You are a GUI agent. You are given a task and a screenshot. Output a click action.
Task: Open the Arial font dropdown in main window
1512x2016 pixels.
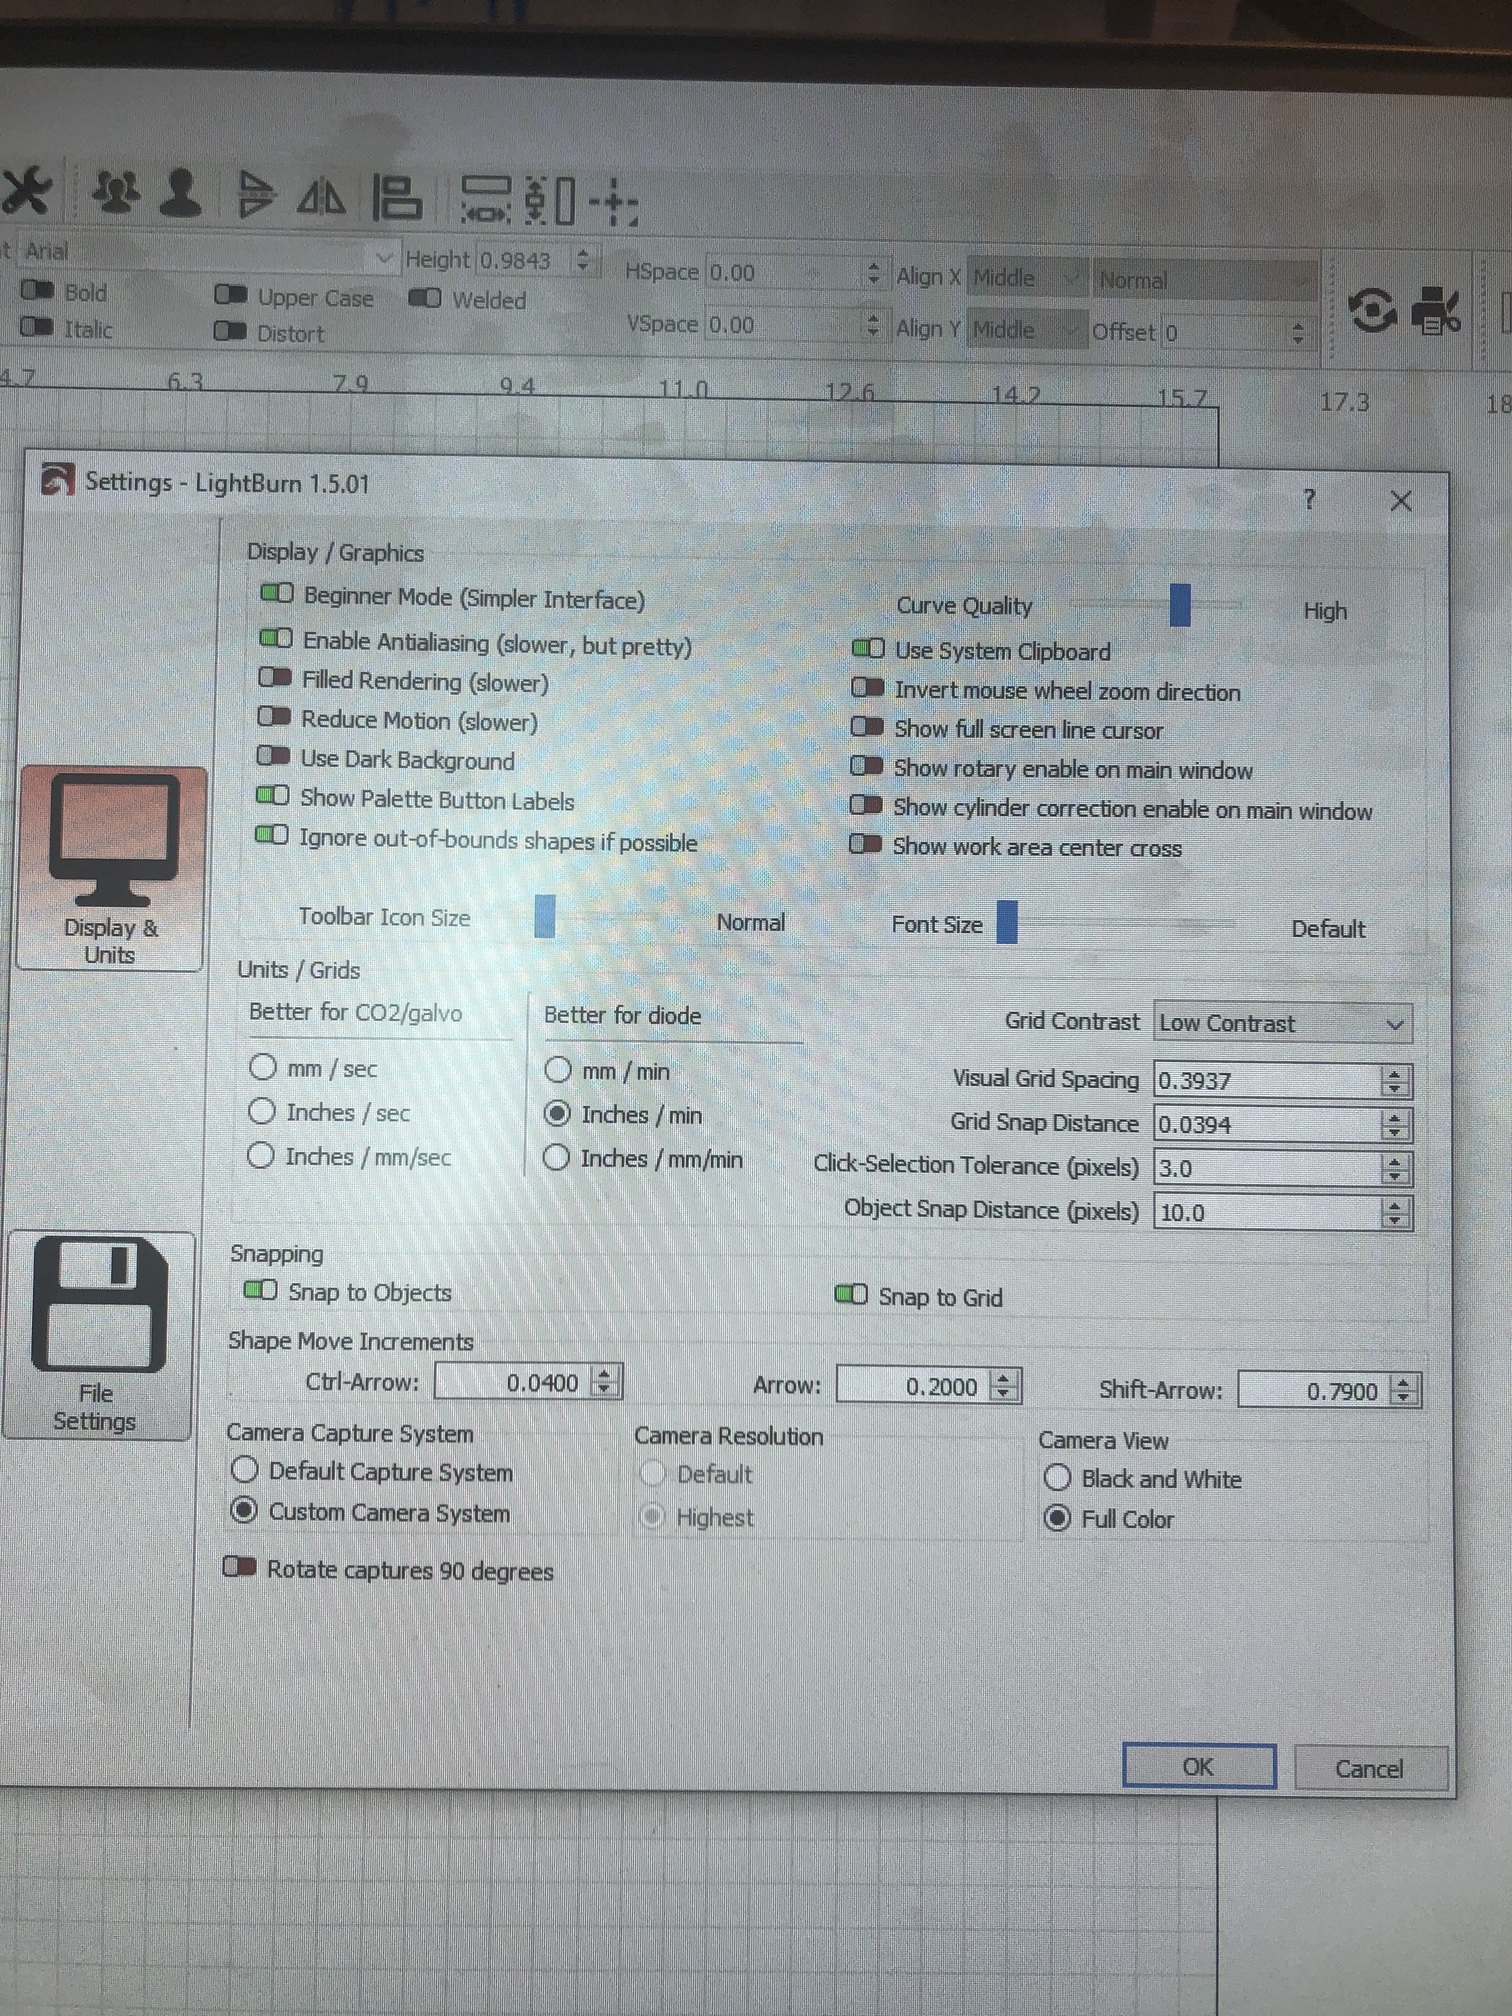point(208,254)
